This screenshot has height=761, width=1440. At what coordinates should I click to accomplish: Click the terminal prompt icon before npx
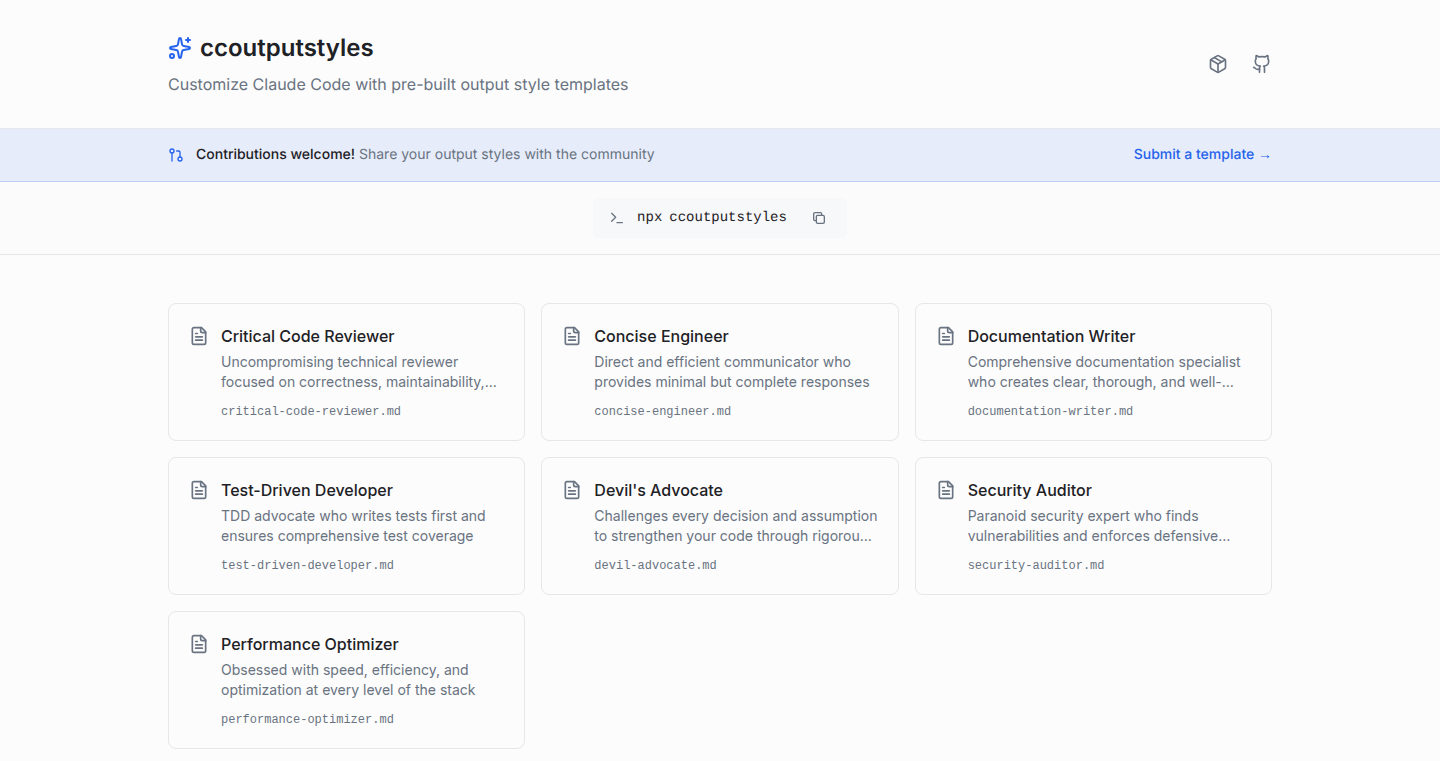point(617,218)
